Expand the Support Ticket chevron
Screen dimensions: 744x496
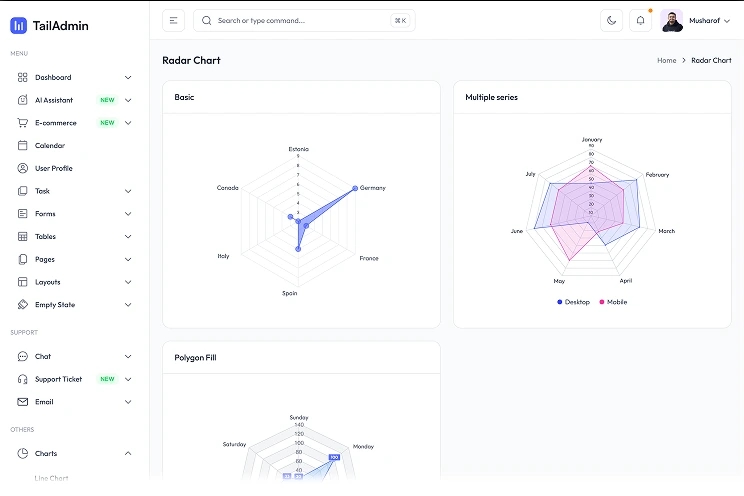pyautogui.click(x=128, y=379)
